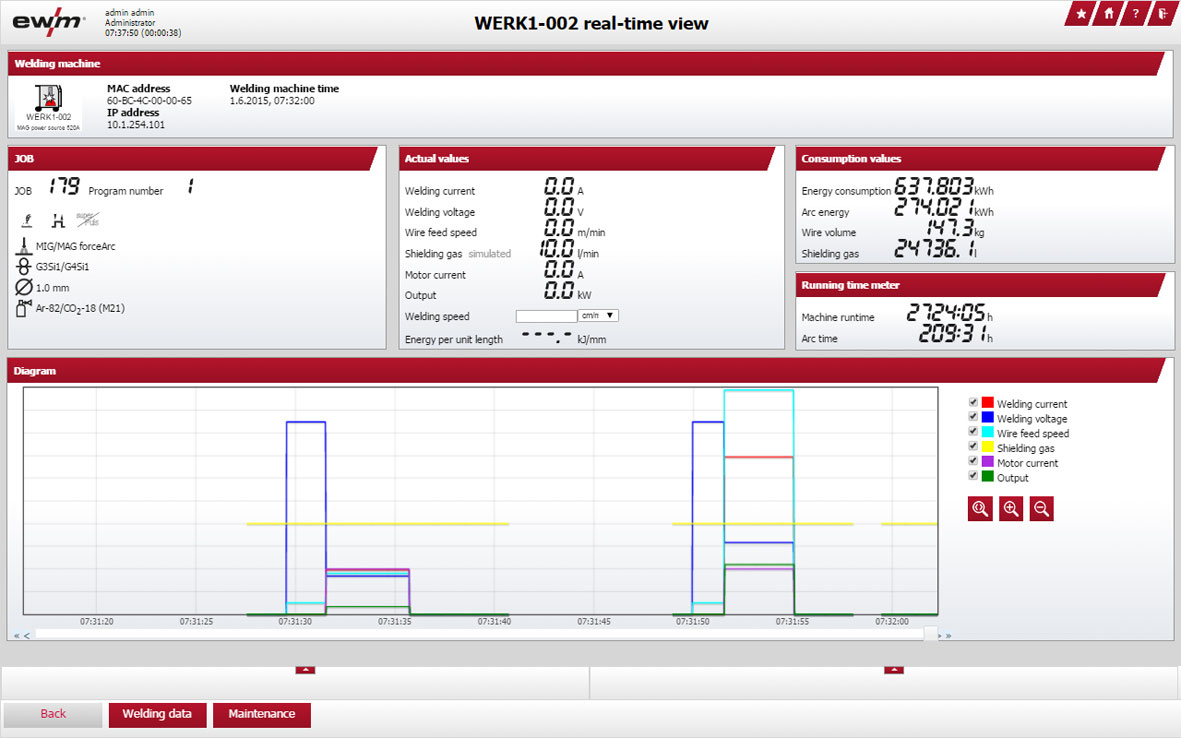Click the red Welding current color swatch
This screenshot has width=1181, height=738.
pyautogui.click(x=987, y=403)
